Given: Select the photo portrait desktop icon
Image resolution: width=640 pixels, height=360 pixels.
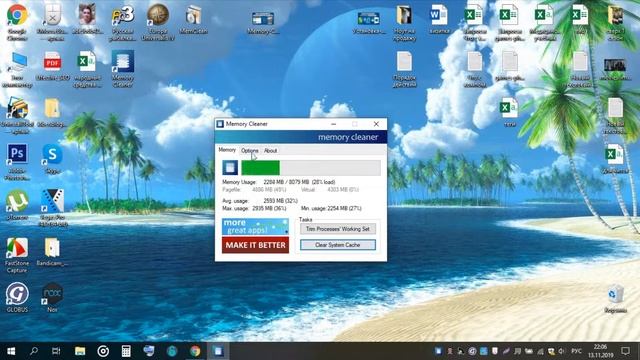Looking at the screenshot, I should tap(87, 20).
